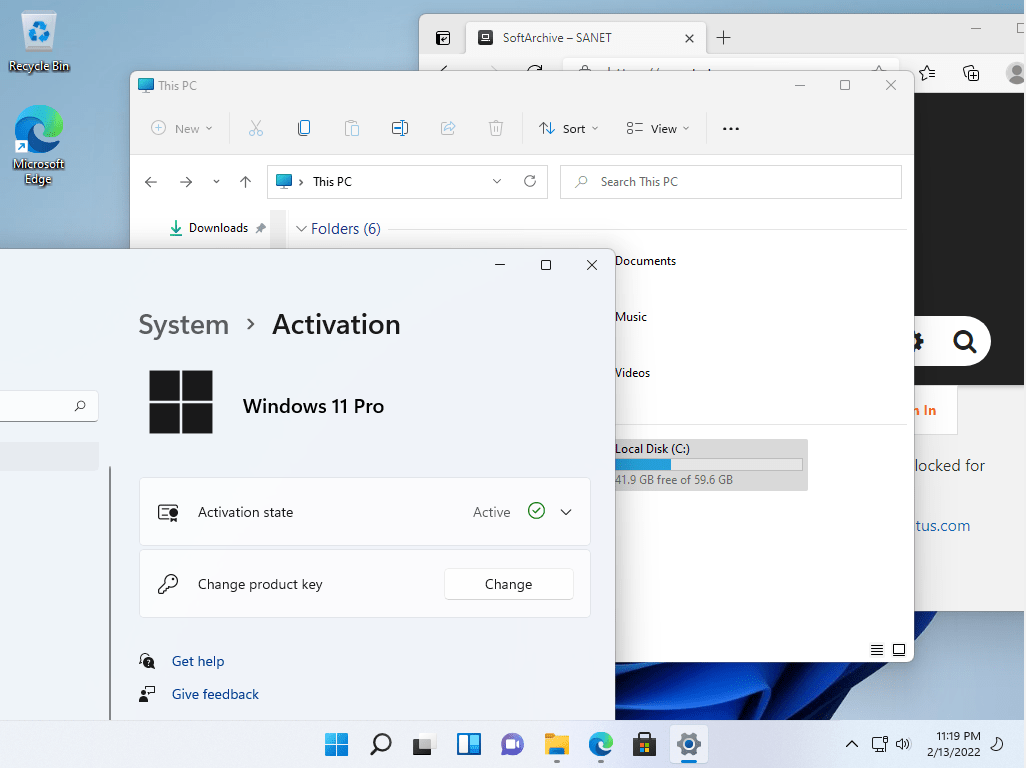Viewport: 1026px width, 768px height.
Task: Click the network icon in system tray
Action: 879,744
